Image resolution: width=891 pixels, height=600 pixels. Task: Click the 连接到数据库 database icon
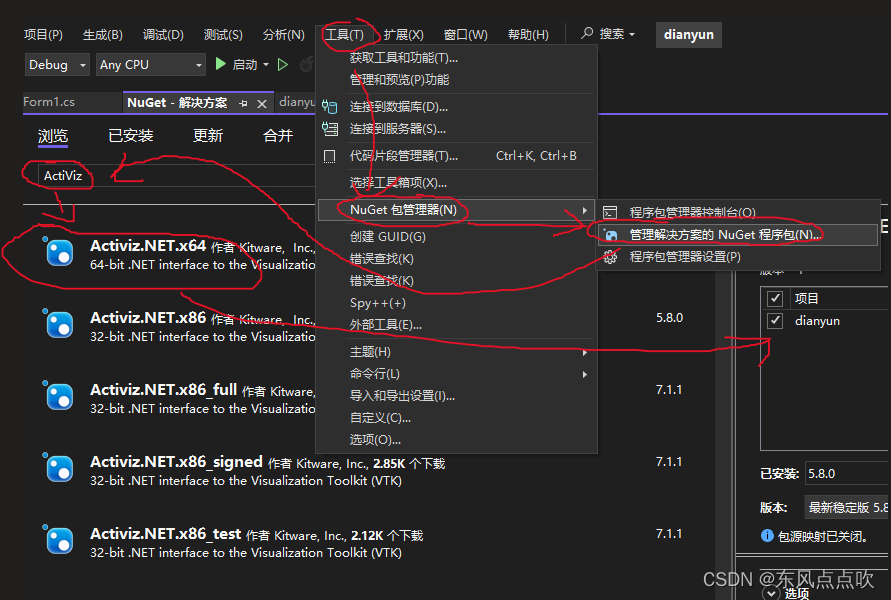(331, 106)
